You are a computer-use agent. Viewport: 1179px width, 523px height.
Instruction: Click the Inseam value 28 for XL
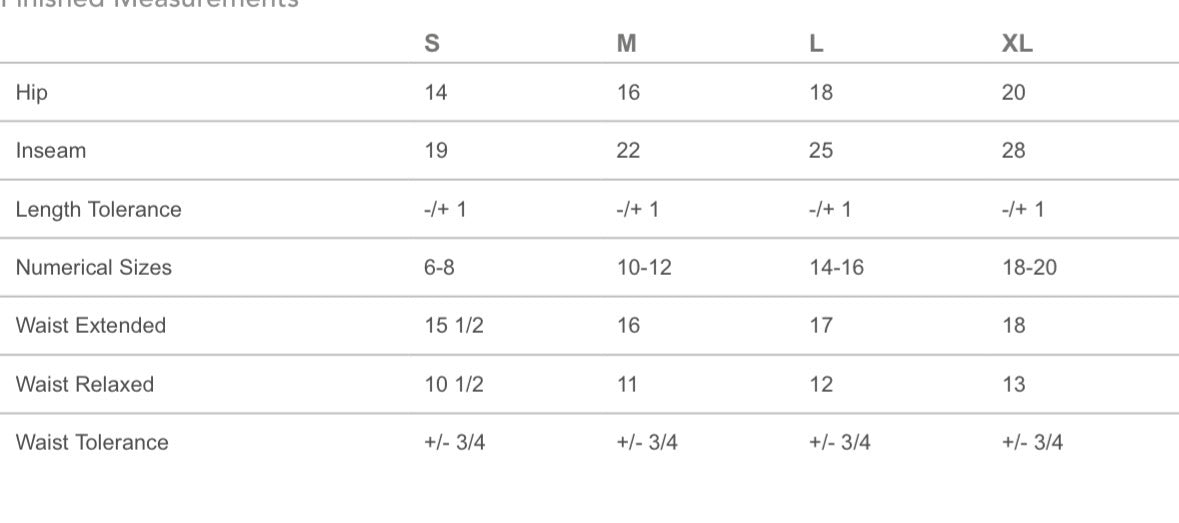(x=1014, y=151)
